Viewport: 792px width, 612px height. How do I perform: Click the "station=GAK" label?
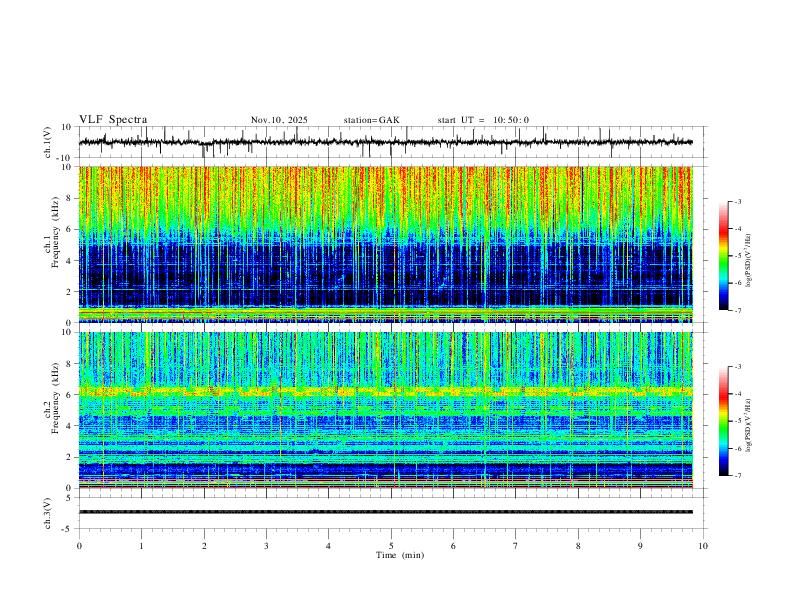point(371,120)
